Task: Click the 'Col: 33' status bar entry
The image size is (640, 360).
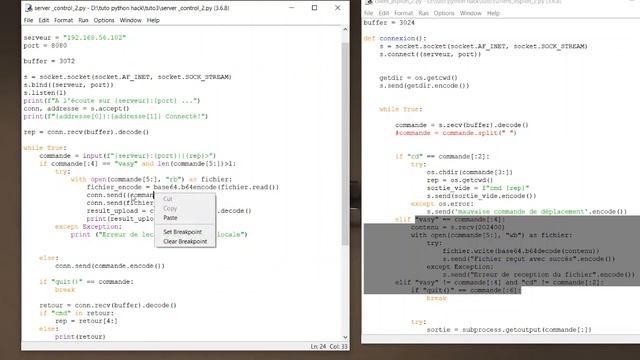Action: pos(338,347)
